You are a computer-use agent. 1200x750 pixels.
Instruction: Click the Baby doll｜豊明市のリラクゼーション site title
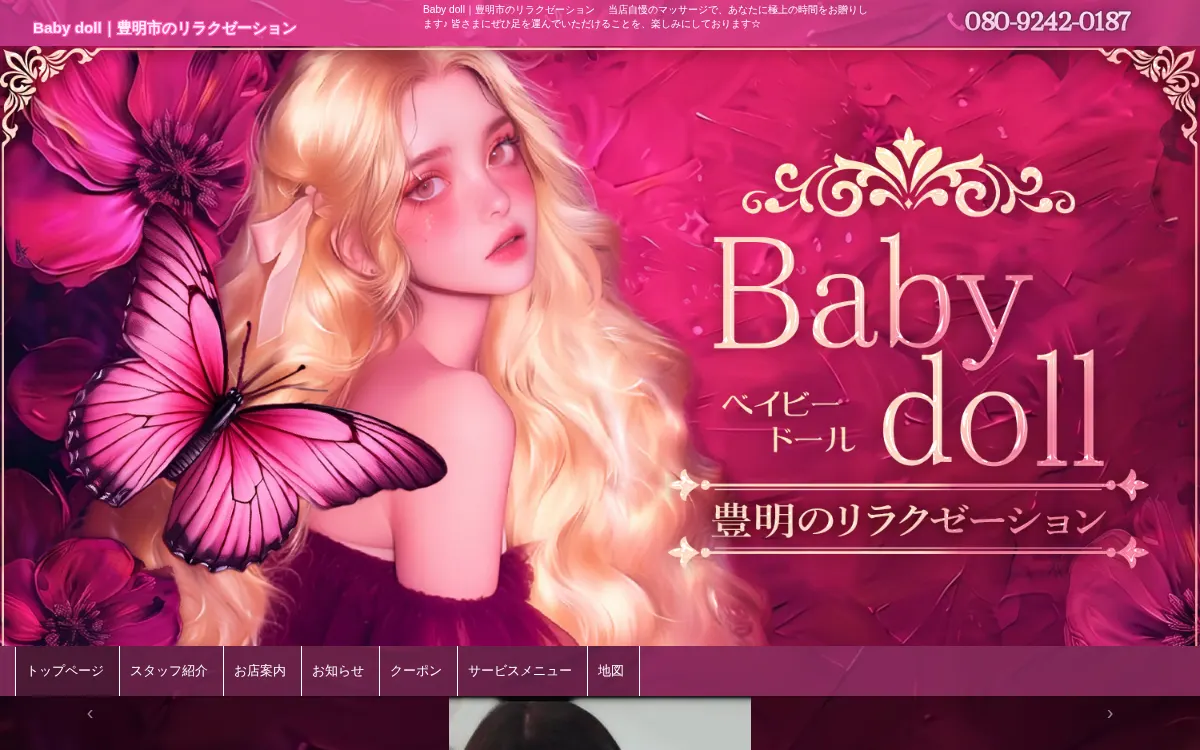point(165,28)
